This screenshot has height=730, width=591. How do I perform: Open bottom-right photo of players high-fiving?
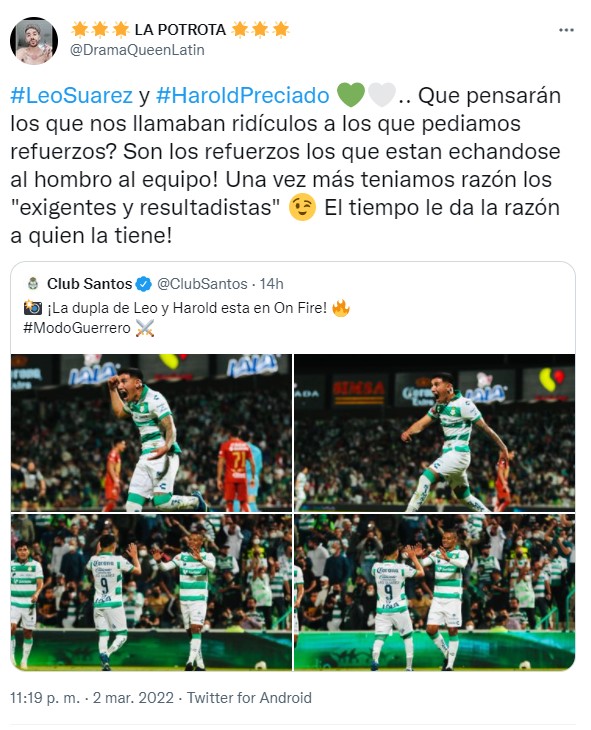pos(435,592)
